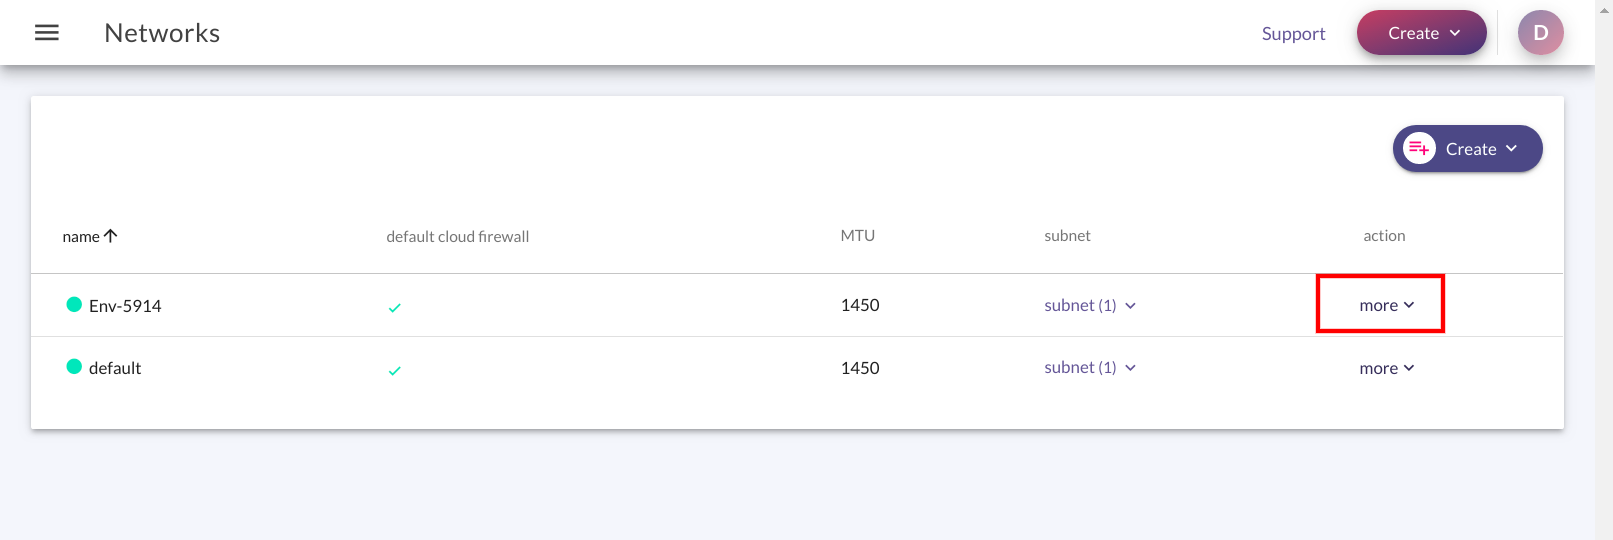The image size is (1613, 540).
Task: Click the purple Create network button
Action: click(x=1467, y=149)
